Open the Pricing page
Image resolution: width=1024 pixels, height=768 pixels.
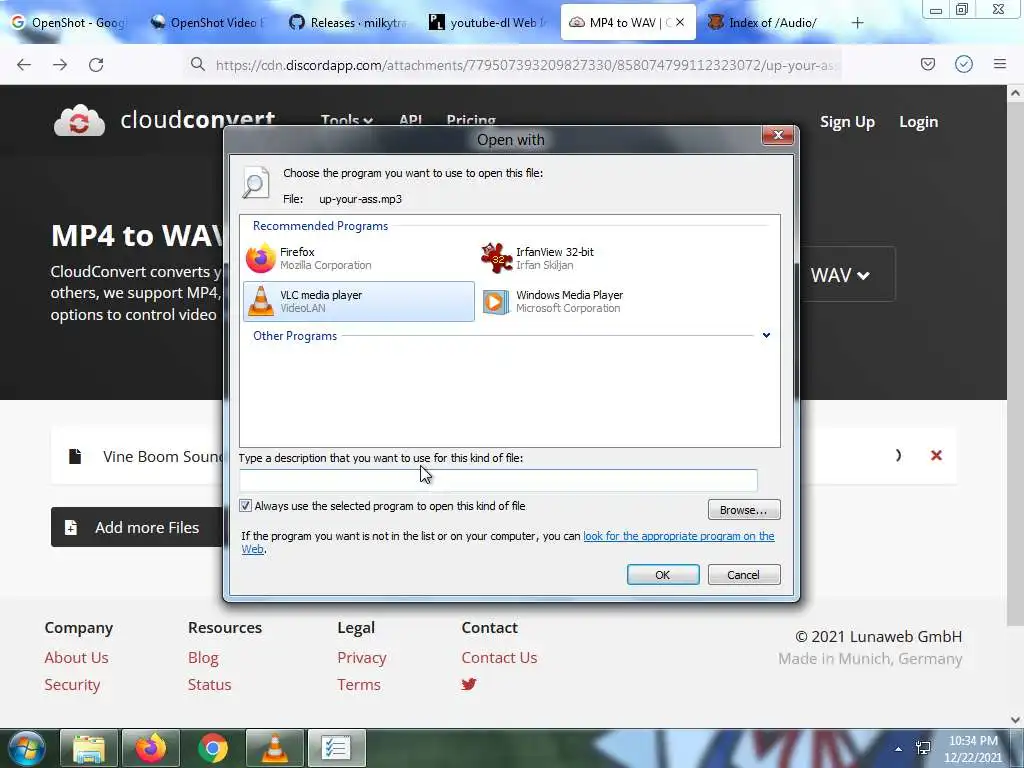[471, 121]
